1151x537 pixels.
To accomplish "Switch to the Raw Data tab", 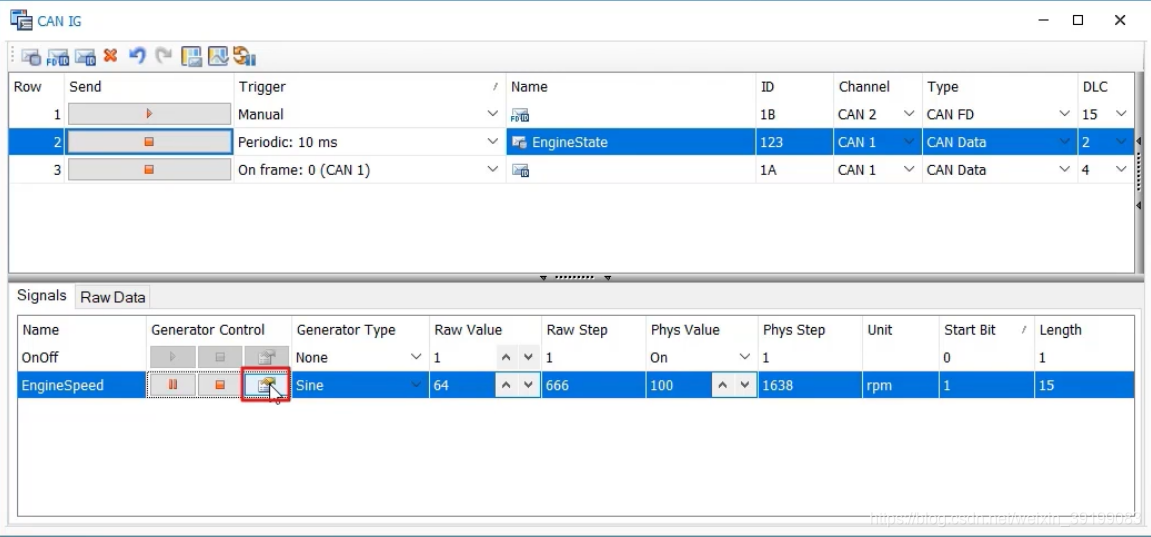I will [x=112, y=297].
